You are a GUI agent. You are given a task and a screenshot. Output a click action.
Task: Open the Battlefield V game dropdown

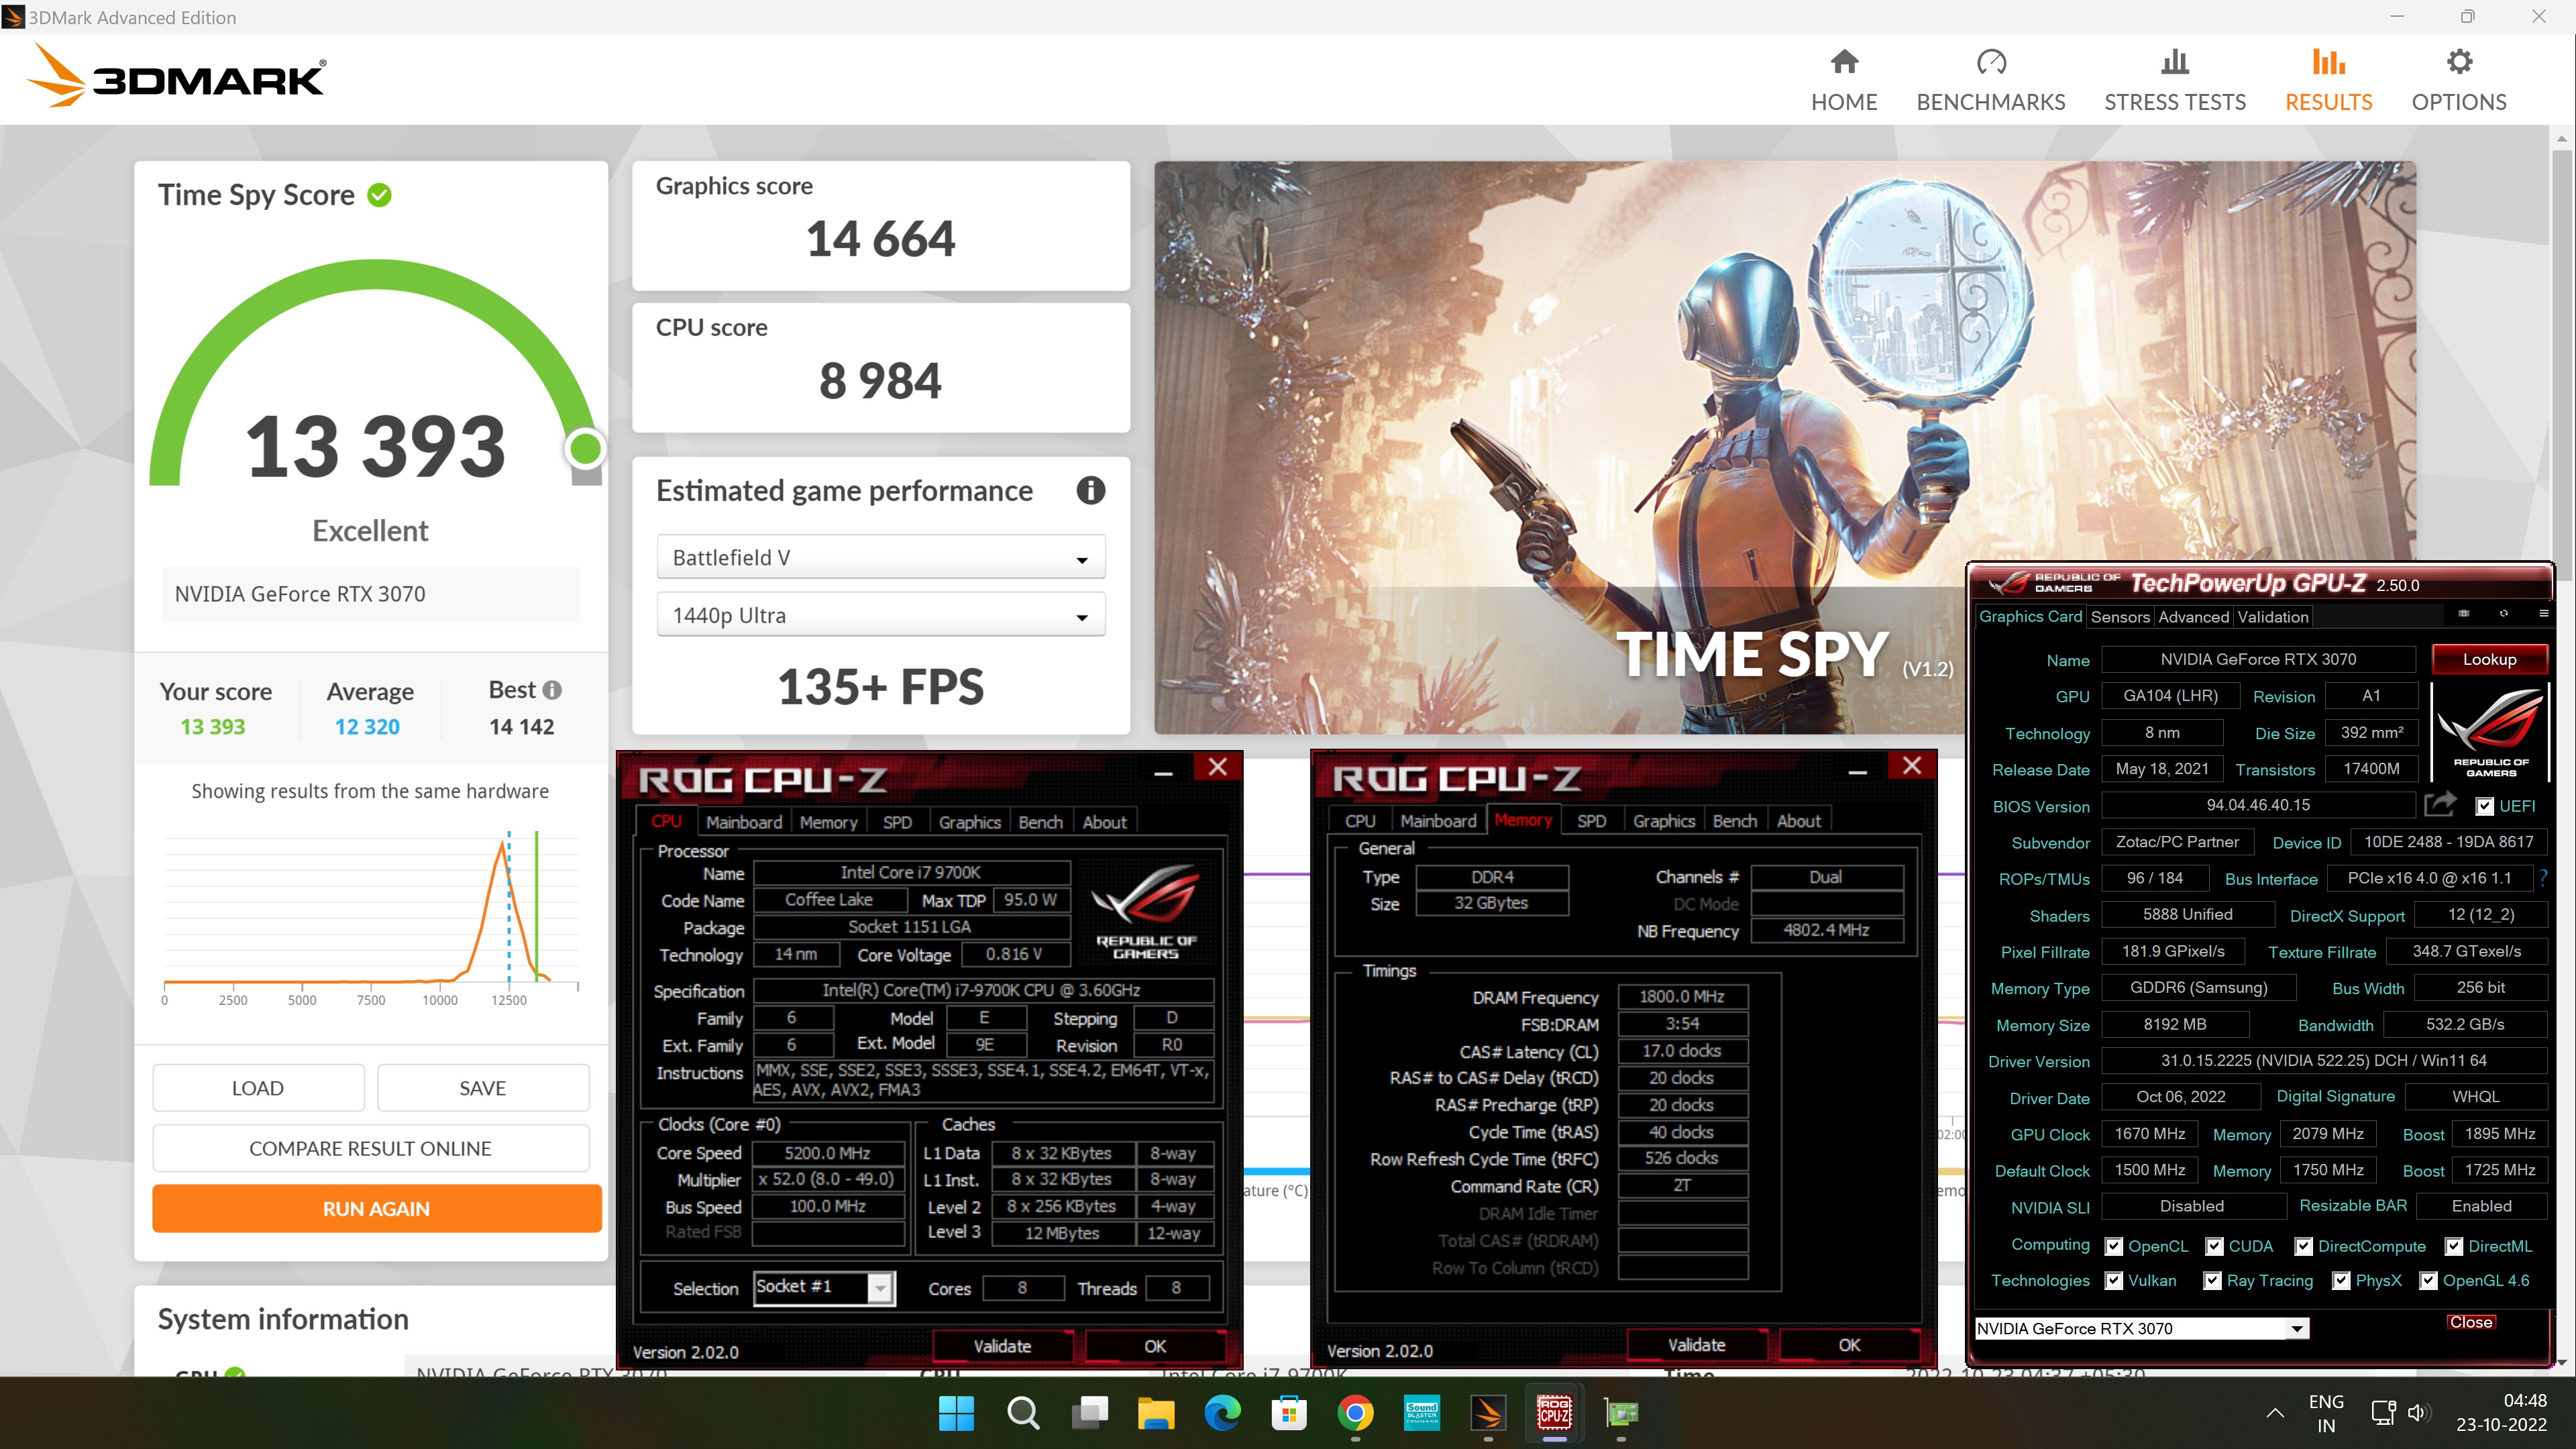880,557
